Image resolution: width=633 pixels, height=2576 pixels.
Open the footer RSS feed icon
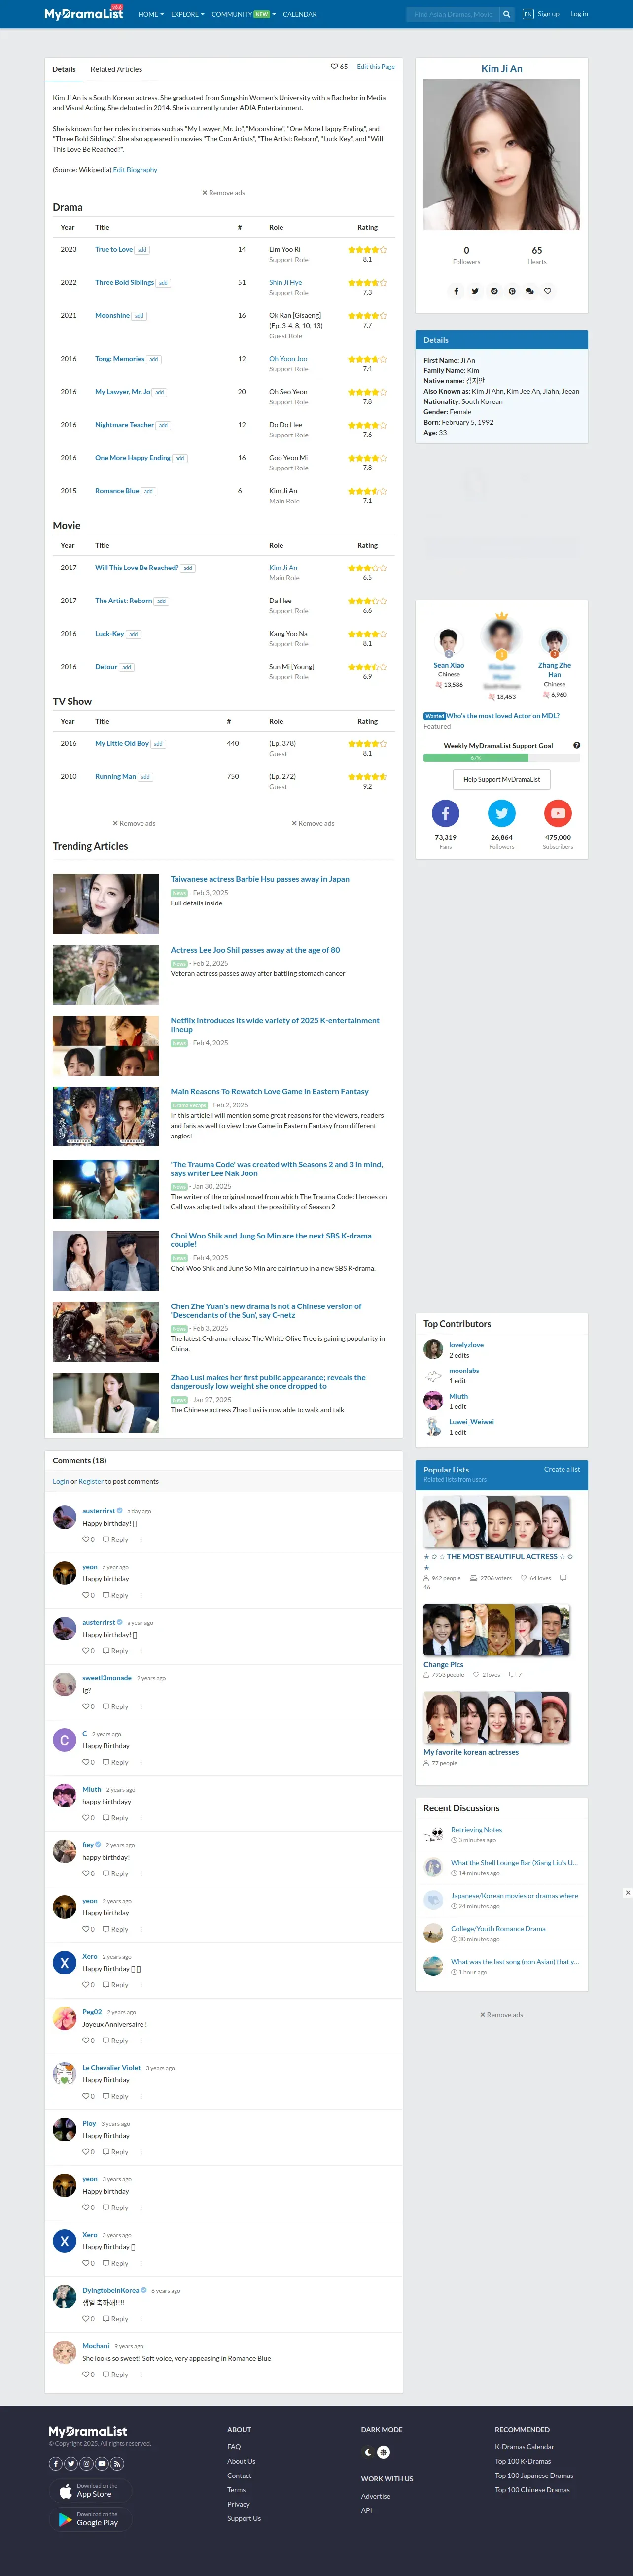tap(117, 2463)
